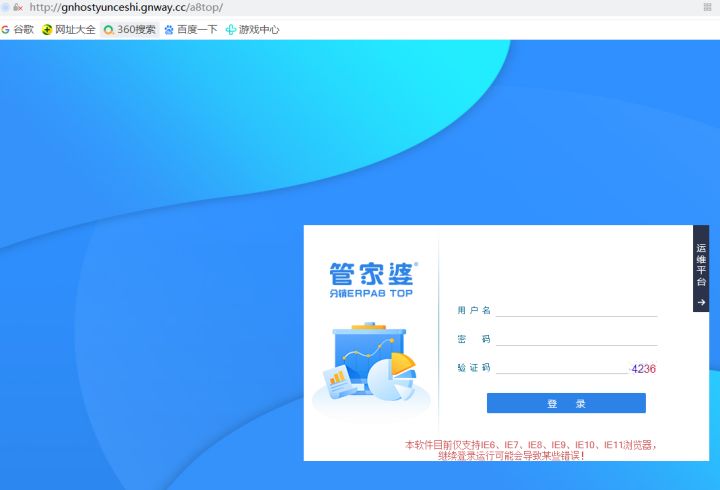Click the arrow on 运维平台 tab
The width and height of the screenshot is (720, 490).
click(701, 302)
